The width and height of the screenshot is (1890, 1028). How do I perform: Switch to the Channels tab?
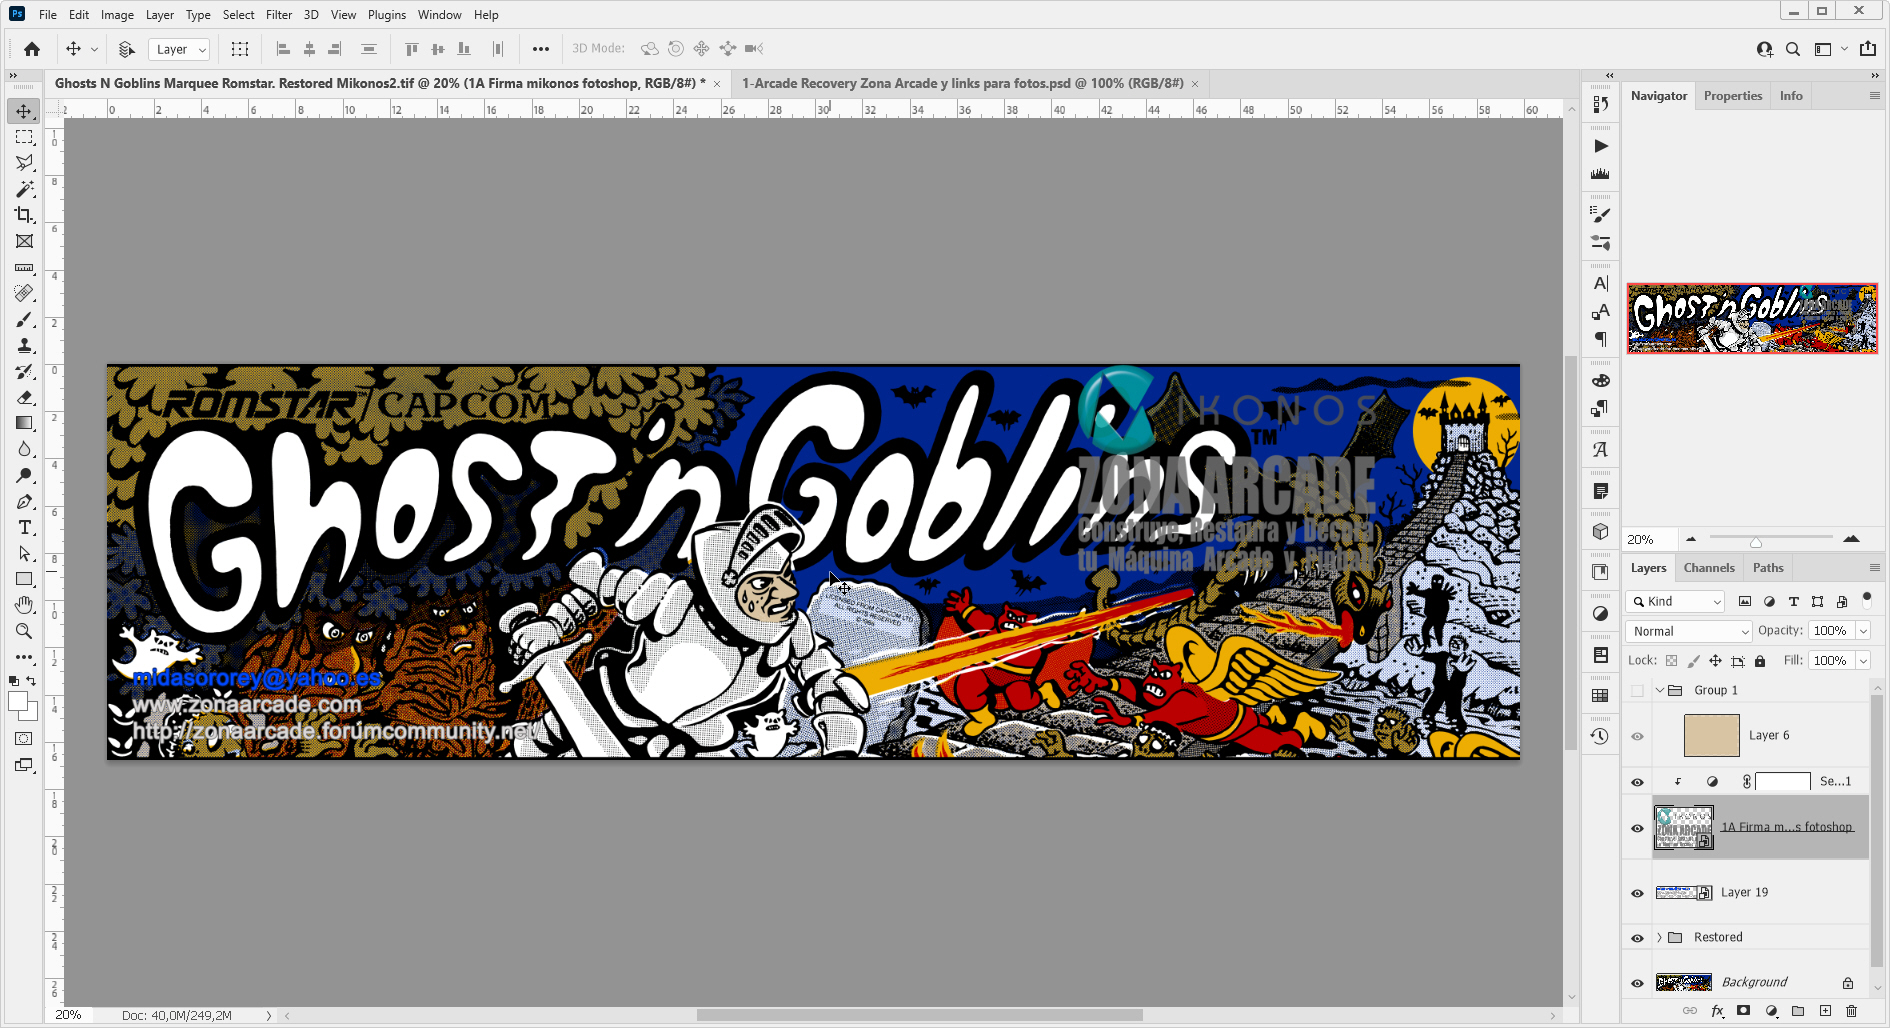coord(1710,567)
